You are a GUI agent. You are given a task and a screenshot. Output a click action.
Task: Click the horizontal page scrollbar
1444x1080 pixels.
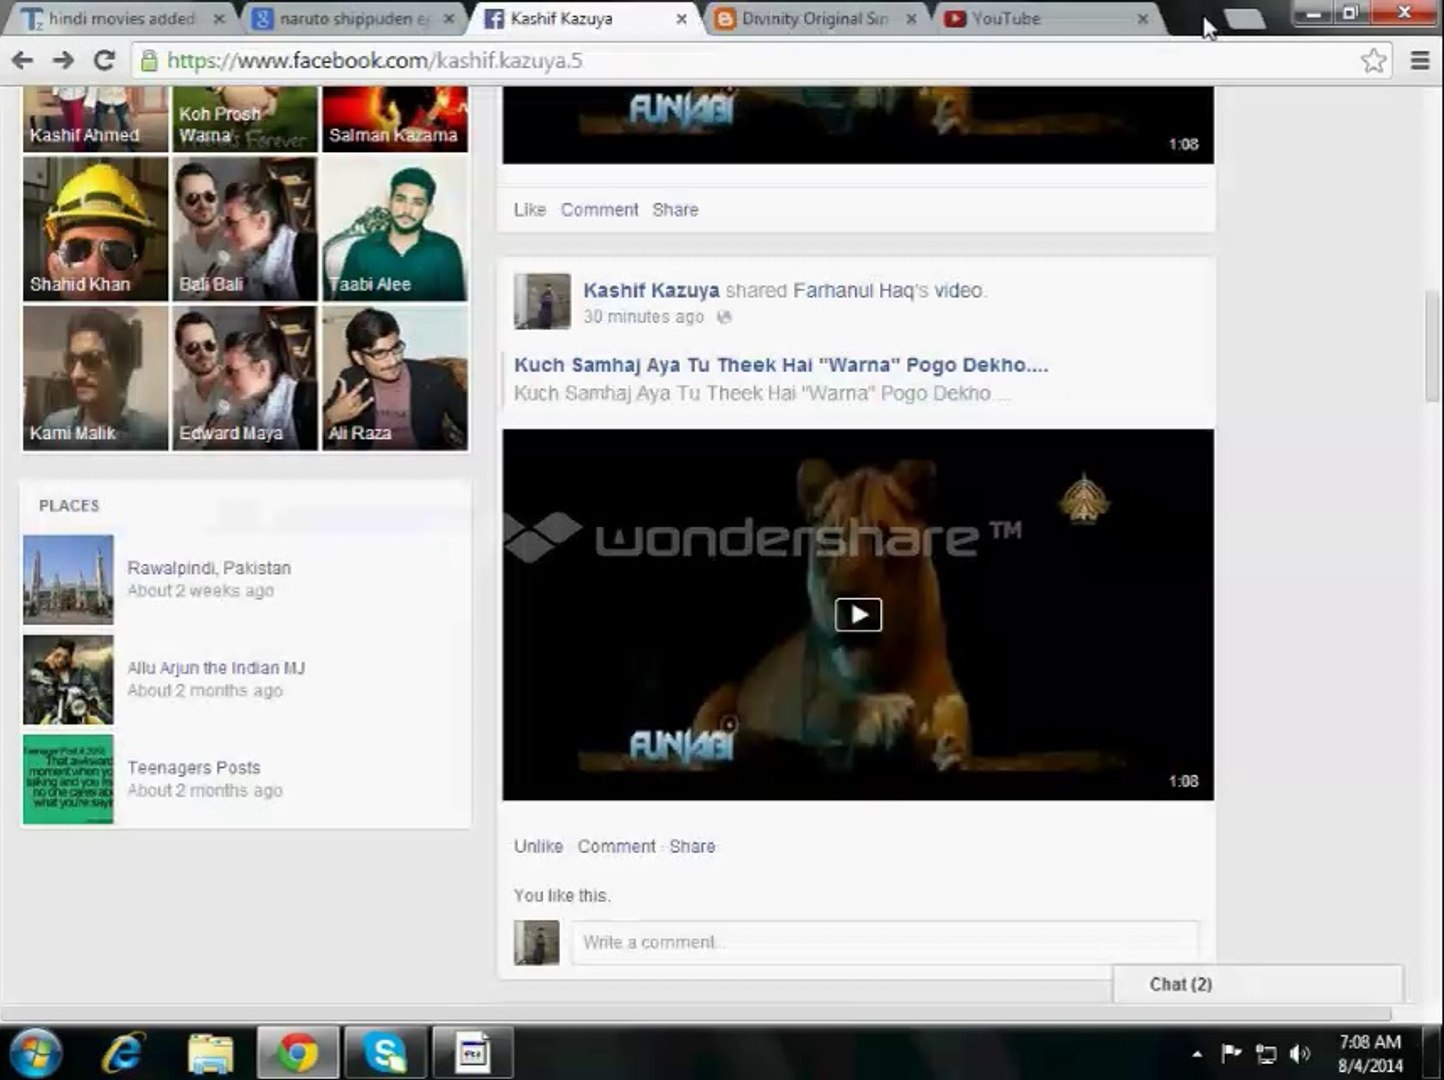[x=696, y=1014]
